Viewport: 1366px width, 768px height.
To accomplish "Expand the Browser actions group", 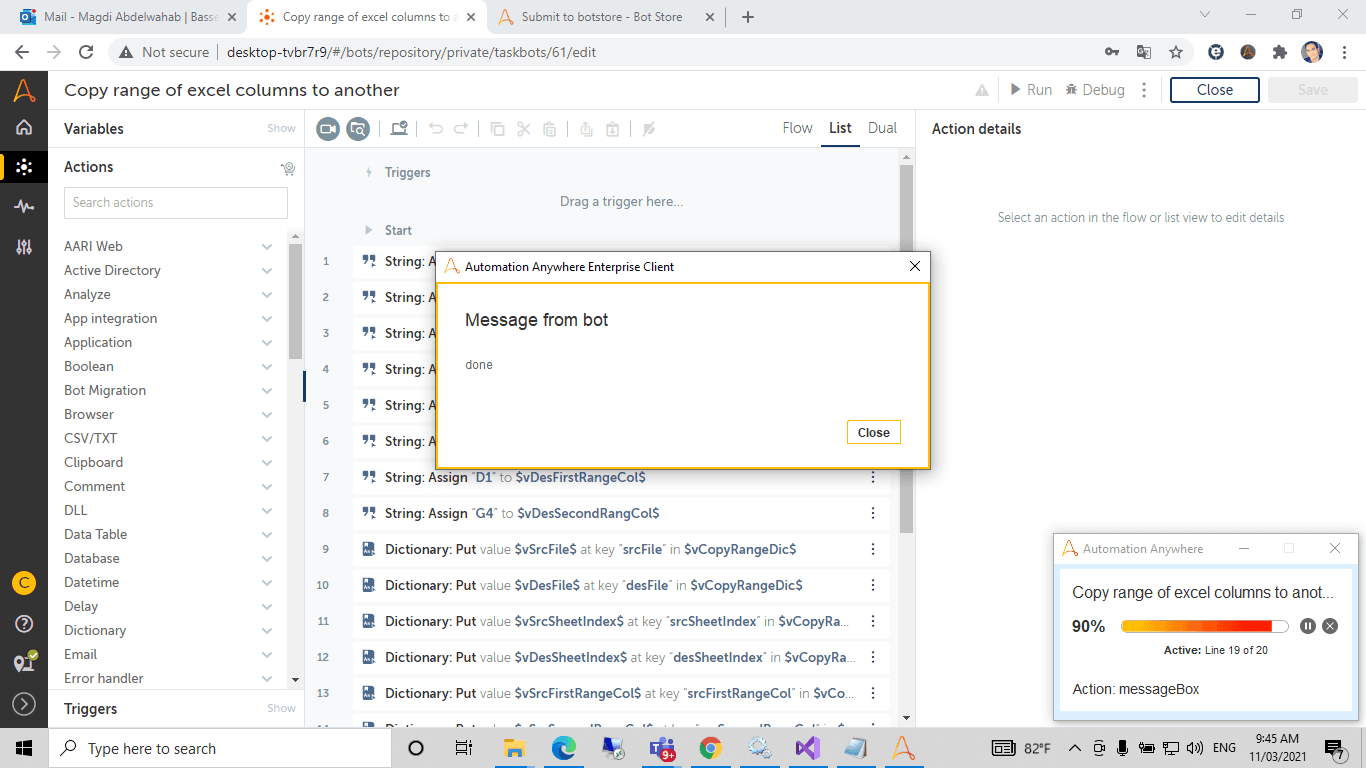I will tap(267, 414).
